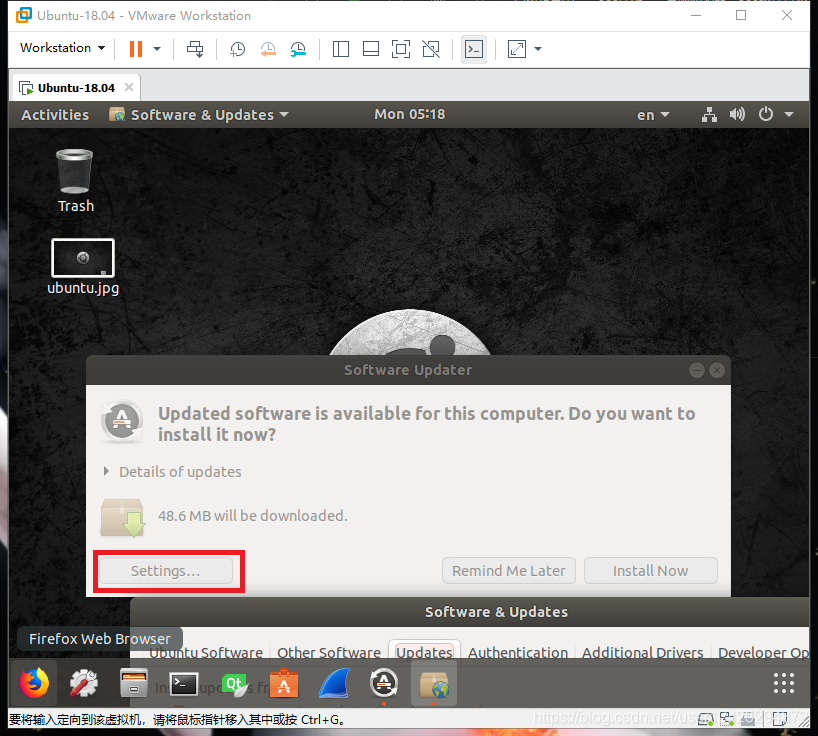Click the wired network status icon
This screenshot has height=736, width=818.
[x=709, y=114]
